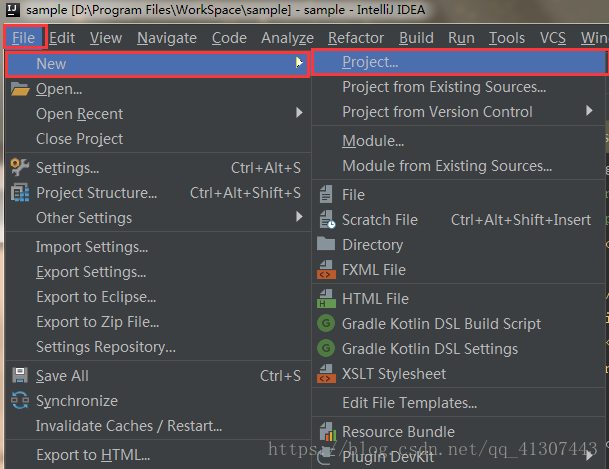Image resolution: width=609 pixels, height=469 pixels.
Task: Open the Refactor menu
Action: pos(356,38)
